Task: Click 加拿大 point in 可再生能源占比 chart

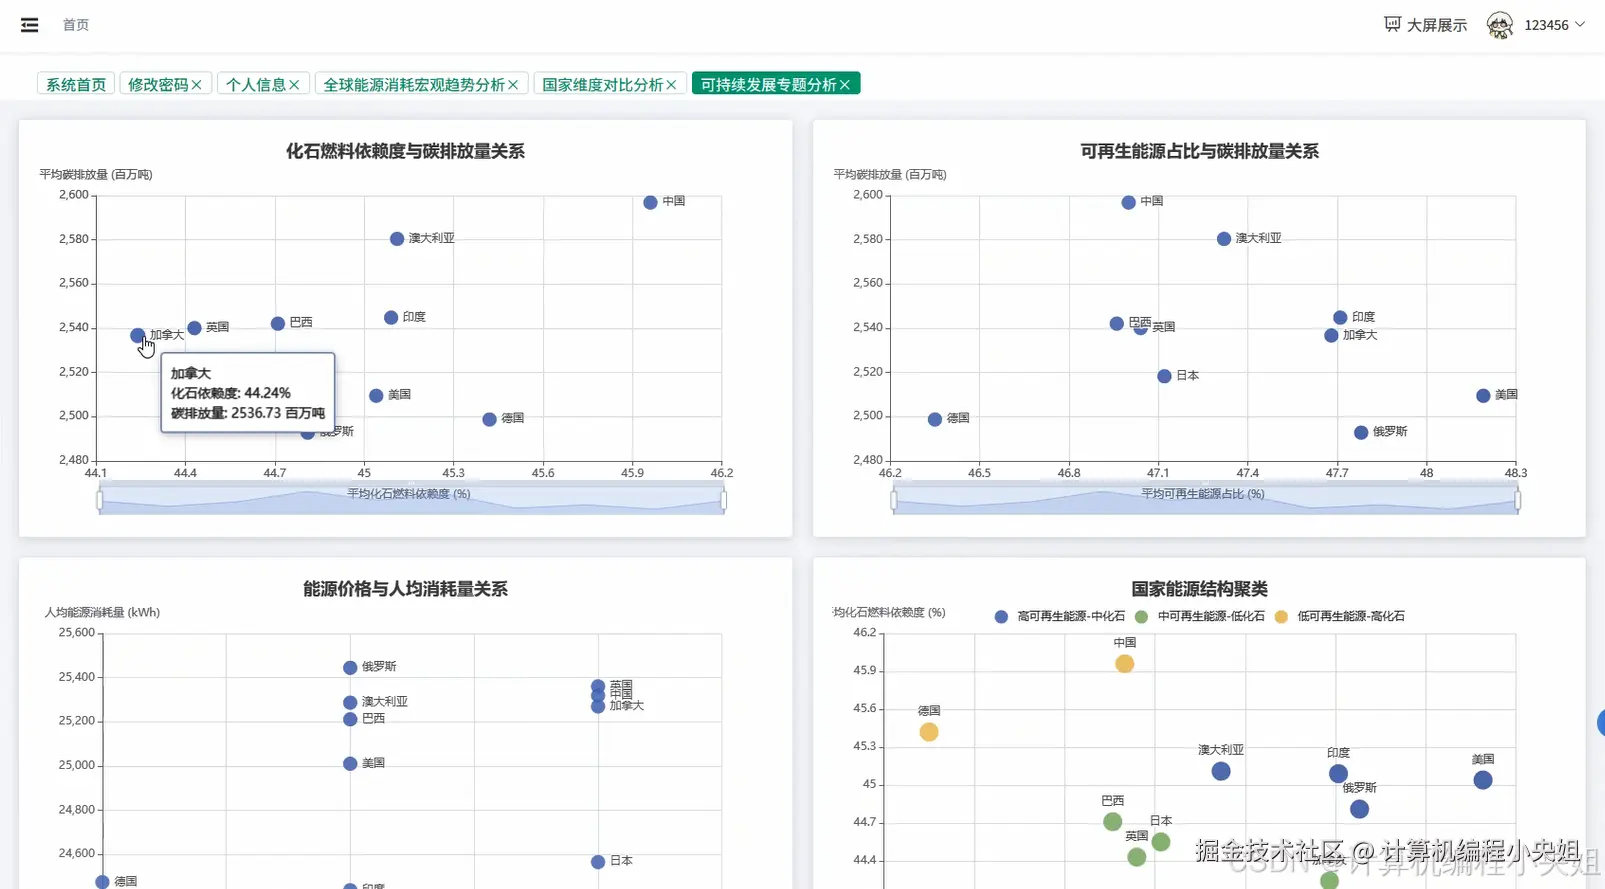Action: coord(1331,336)
